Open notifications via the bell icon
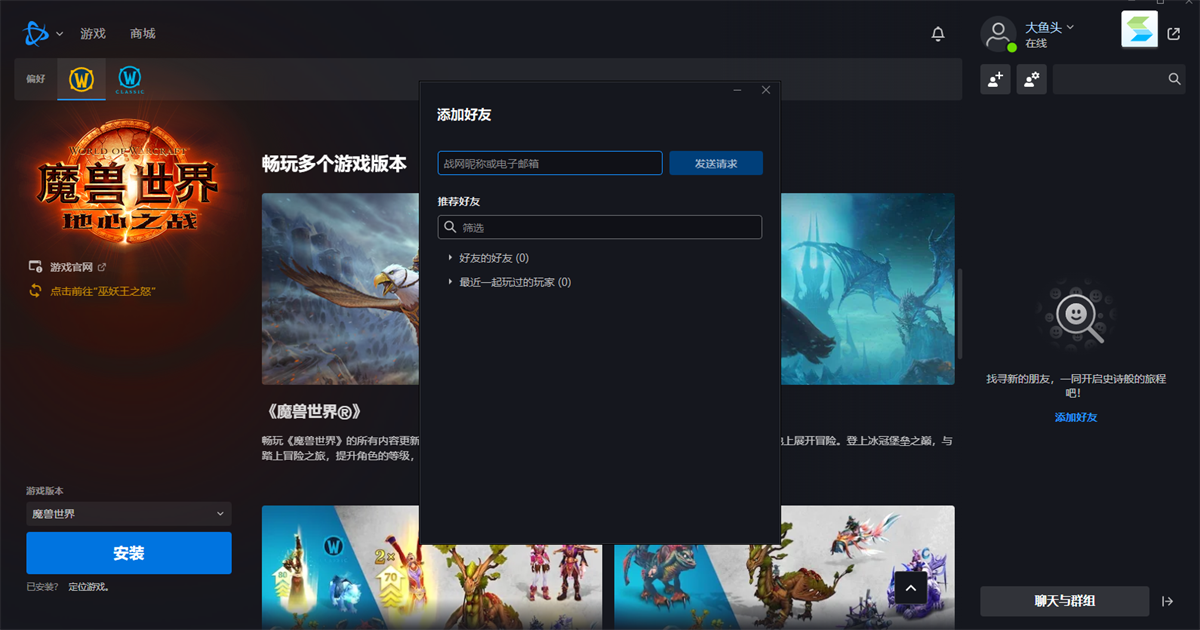1200x630 pixels. [937, 33]
